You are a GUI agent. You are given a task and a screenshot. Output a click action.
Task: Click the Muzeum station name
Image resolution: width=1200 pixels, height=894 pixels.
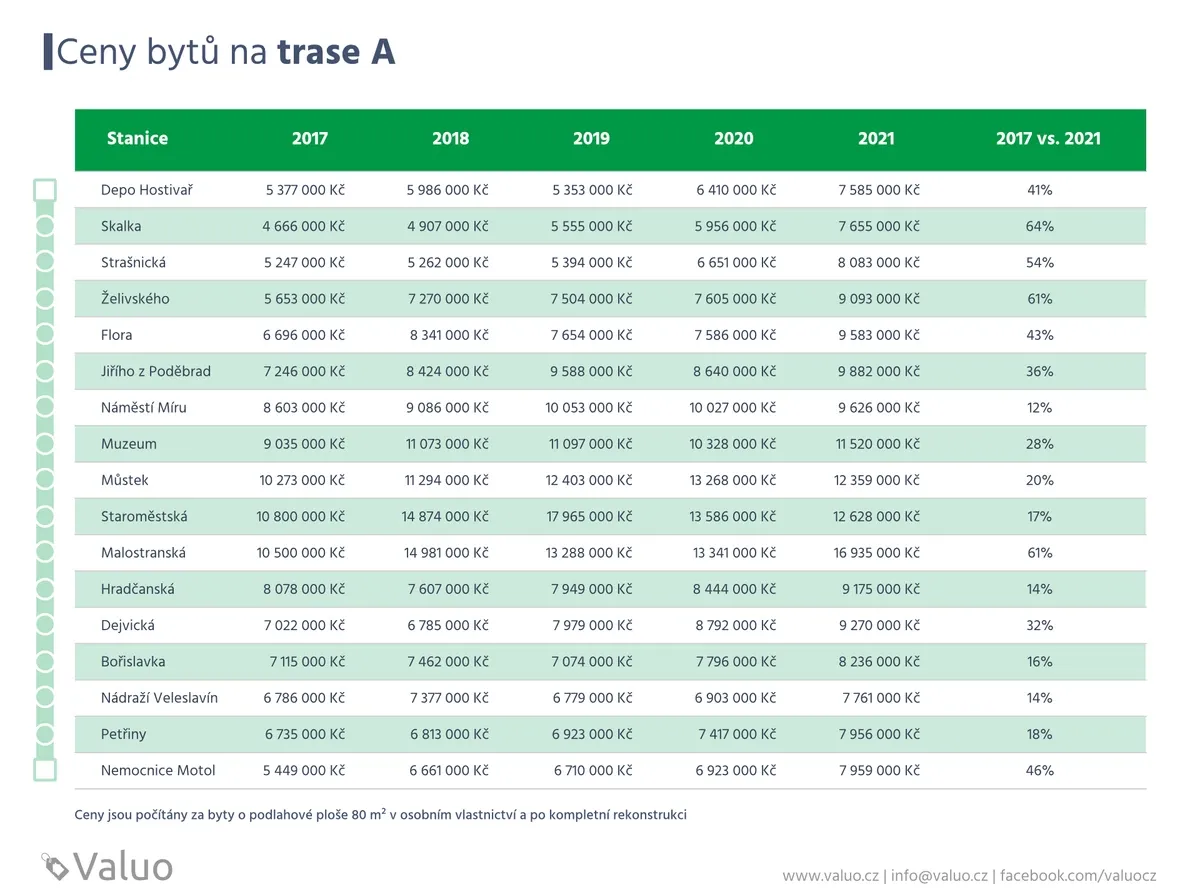[129, 444]
